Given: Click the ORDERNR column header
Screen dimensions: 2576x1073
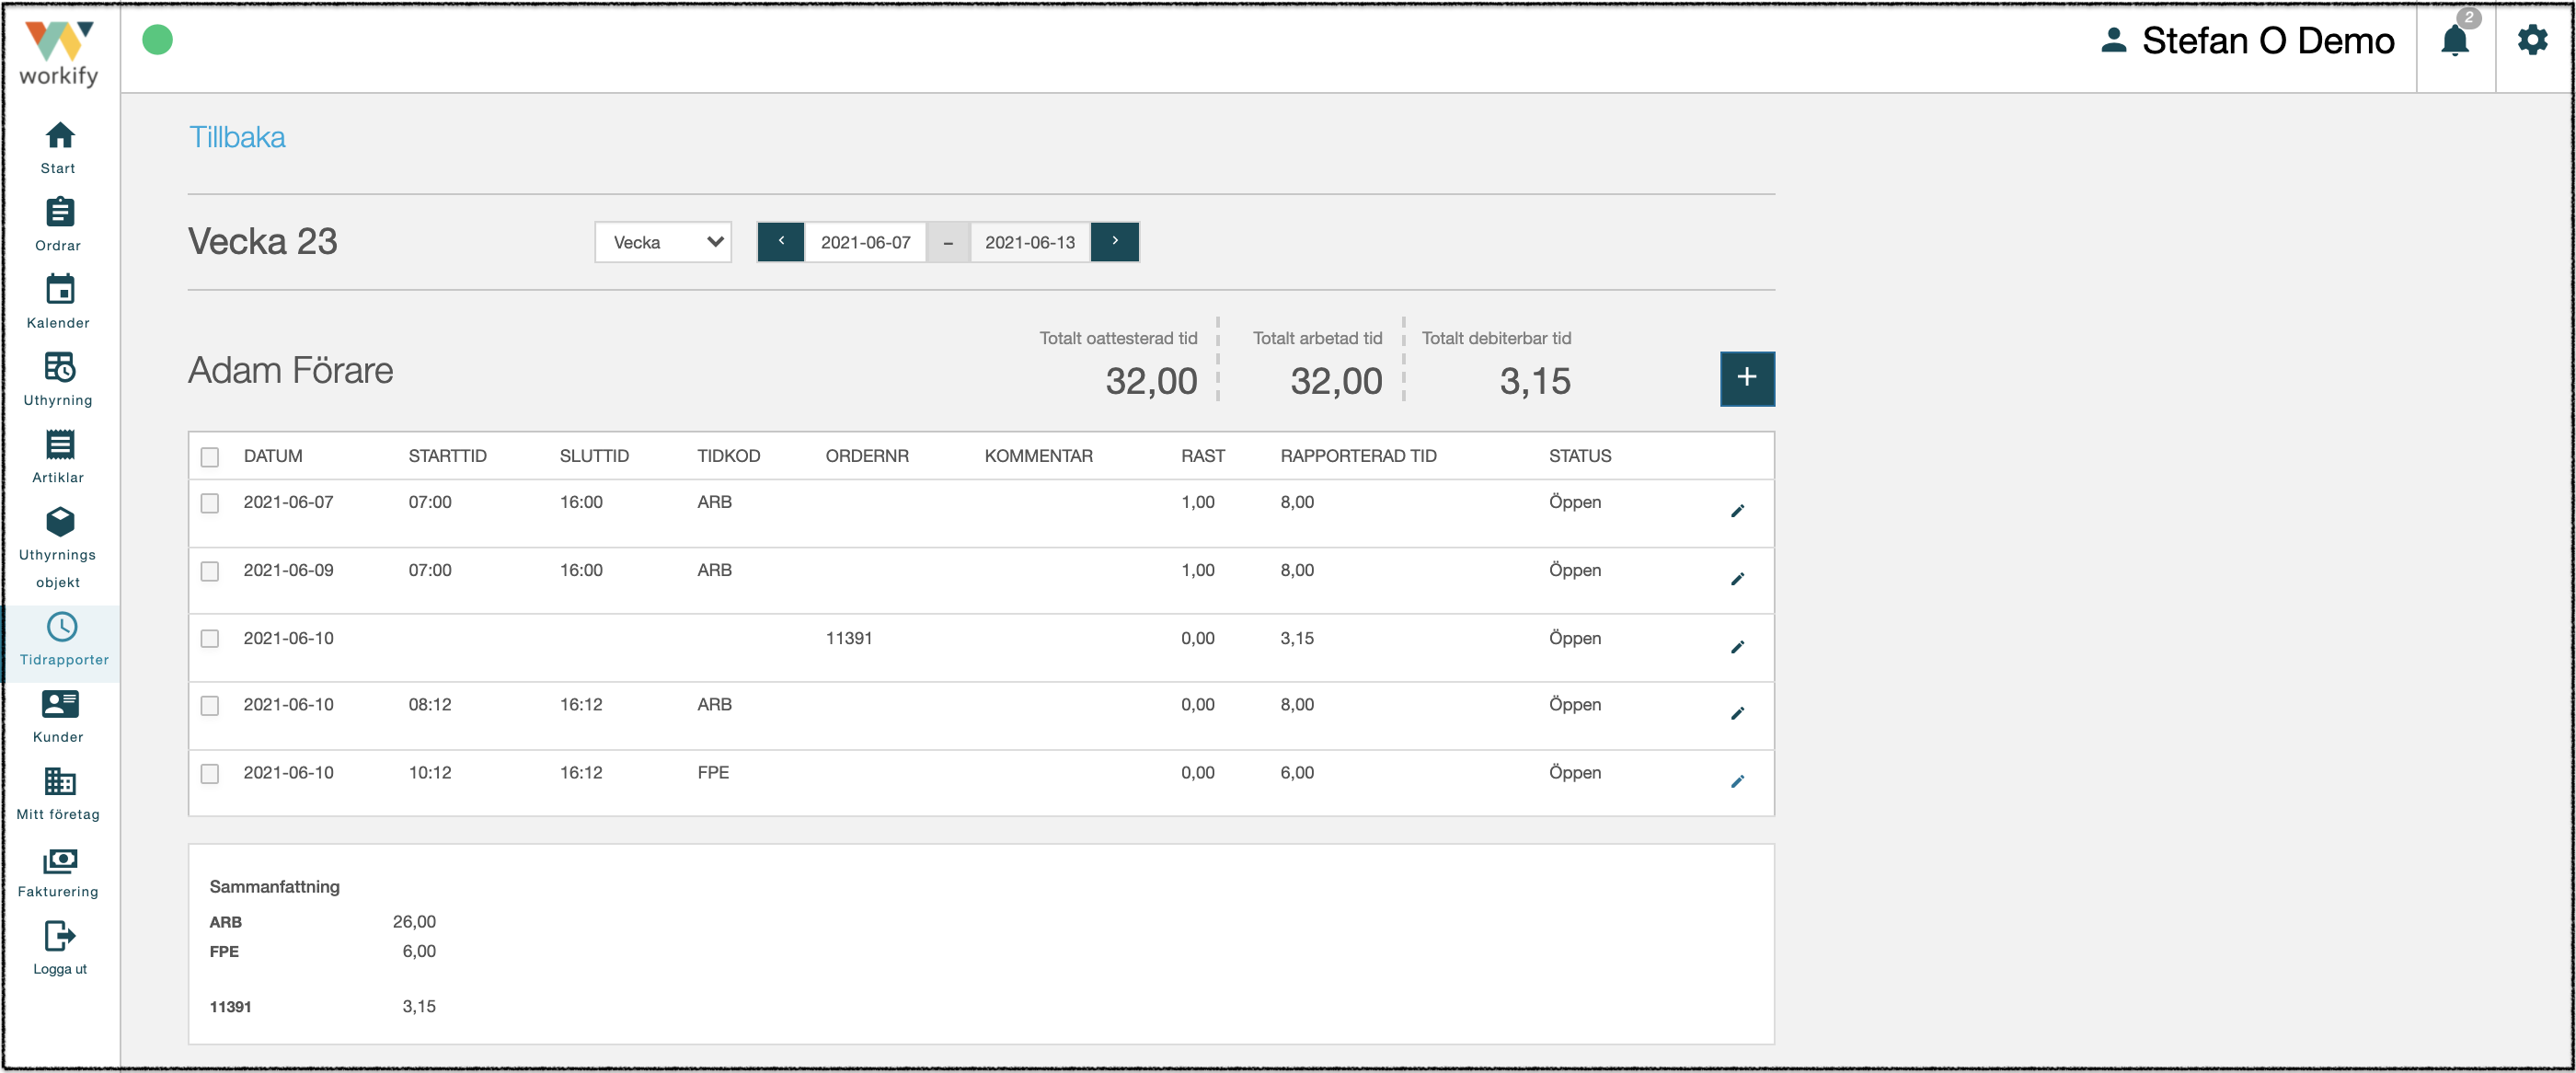Looking at the screenshot, I should [x=867, y=456].
